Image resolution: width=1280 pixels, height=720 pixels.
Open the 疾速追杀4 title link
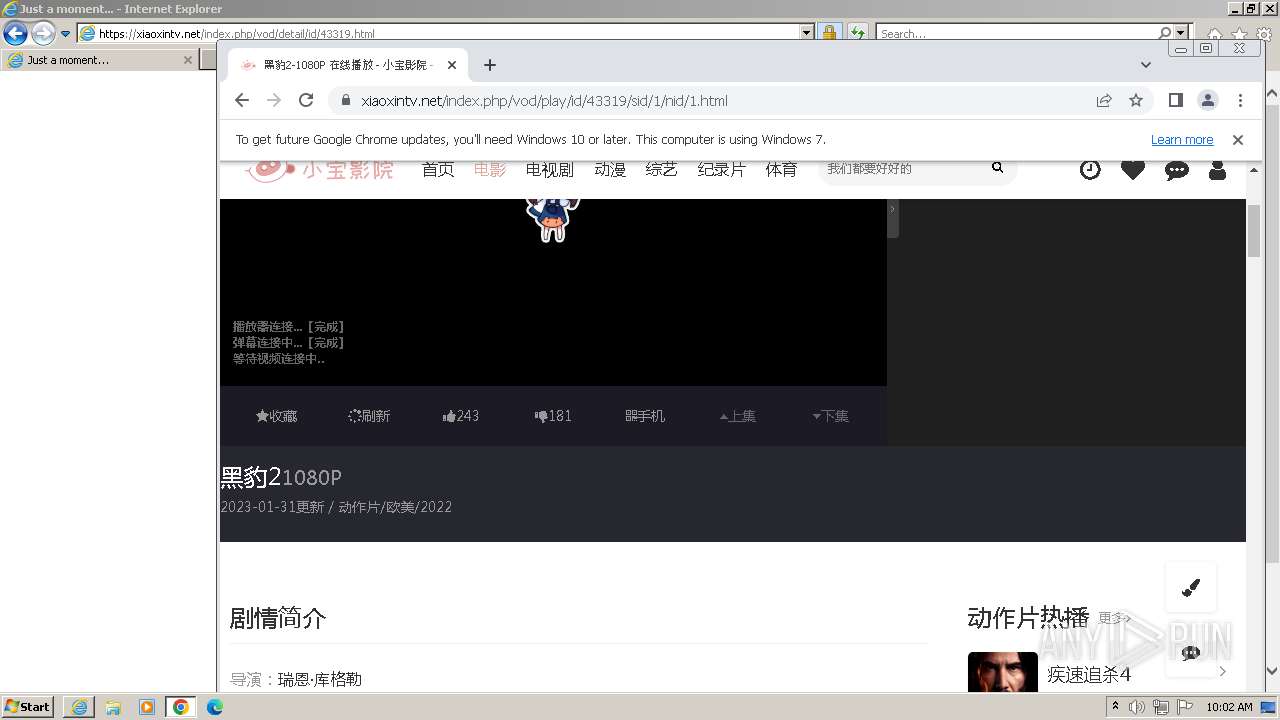(x=1089, y=675)
